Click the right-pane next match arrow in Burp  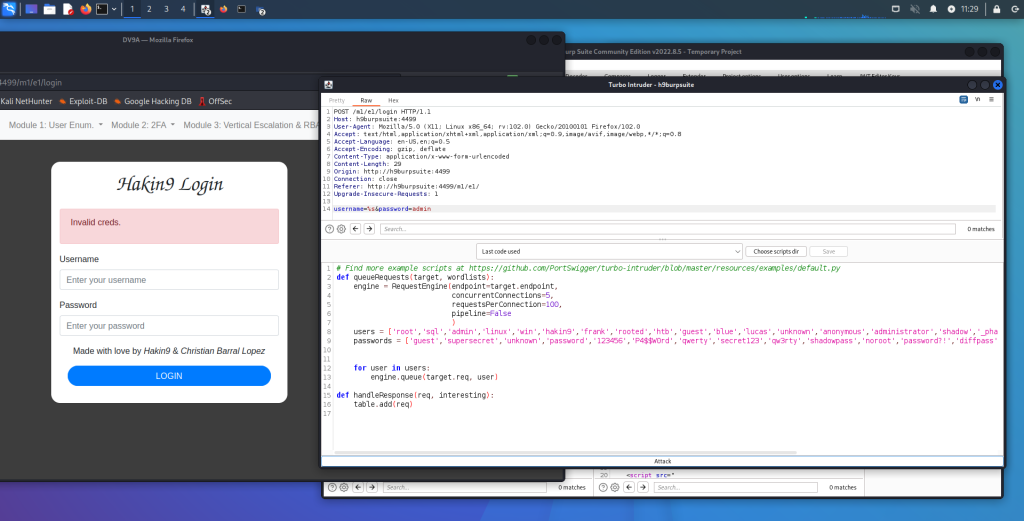pyautogui.click(x=643, y=487)
